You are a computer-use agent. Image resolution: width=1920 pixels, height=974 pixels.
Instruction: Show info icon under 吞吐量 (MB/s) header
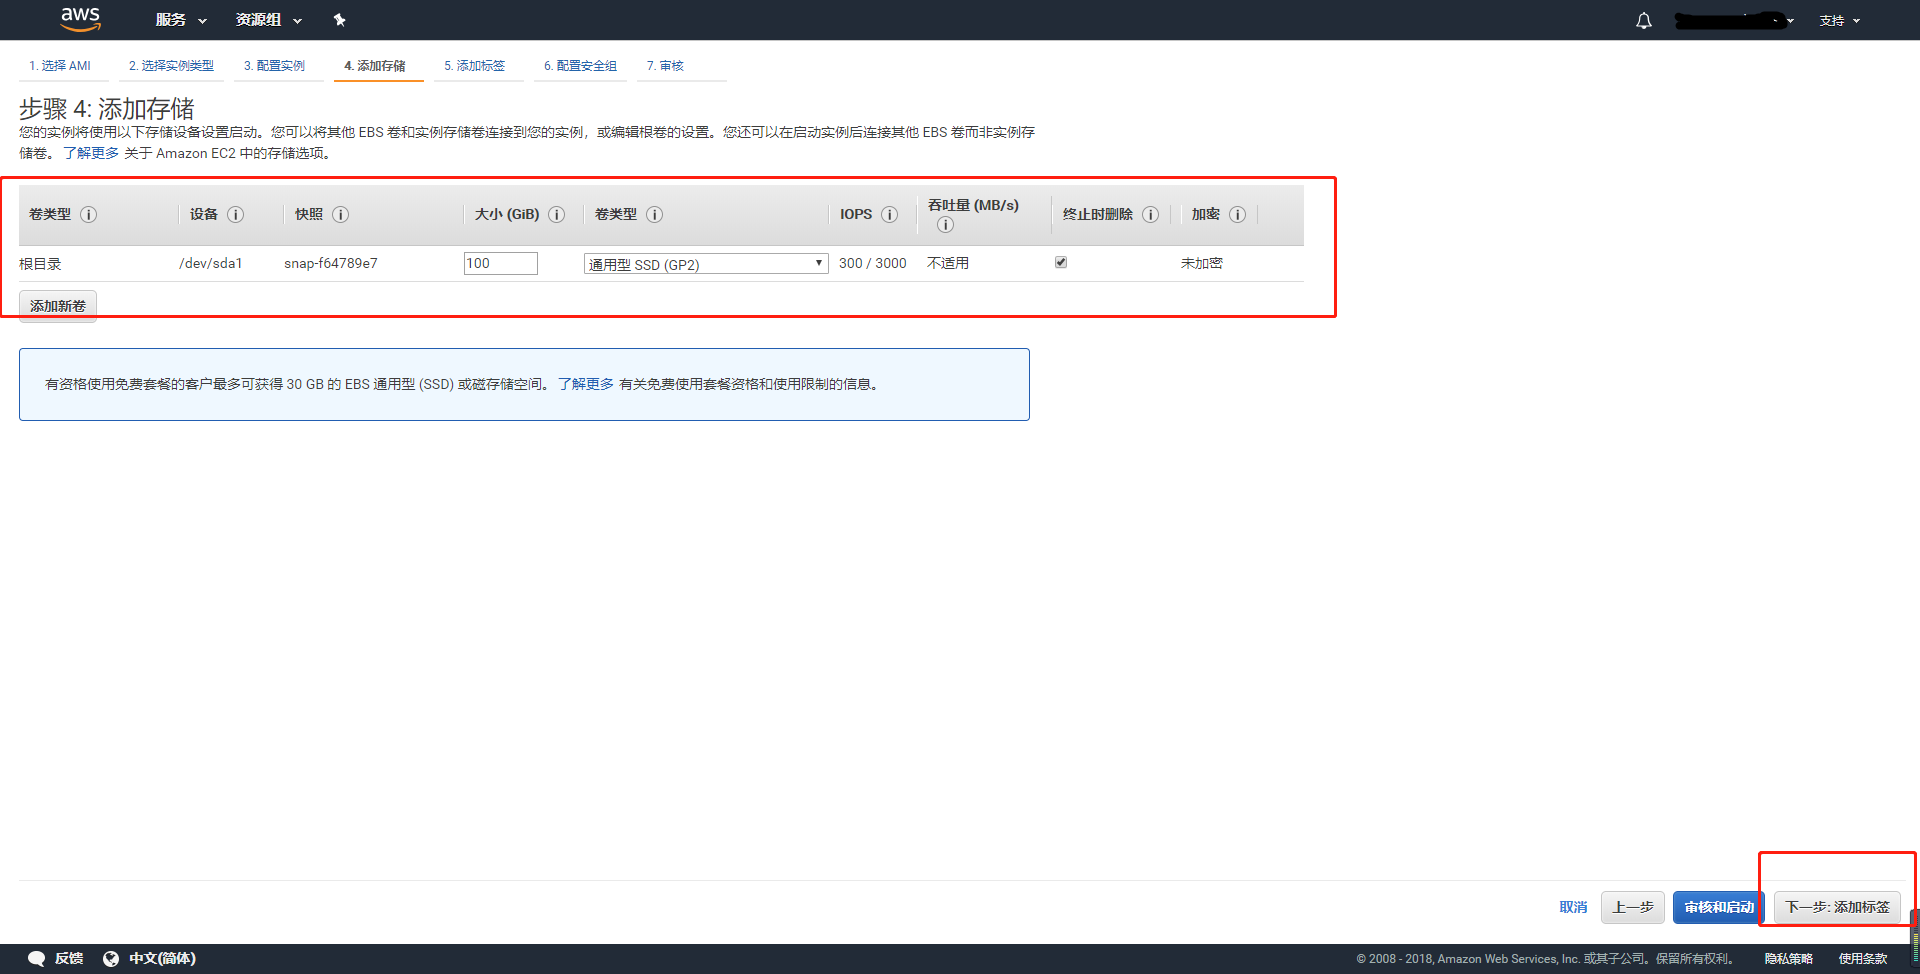point(946,225)
